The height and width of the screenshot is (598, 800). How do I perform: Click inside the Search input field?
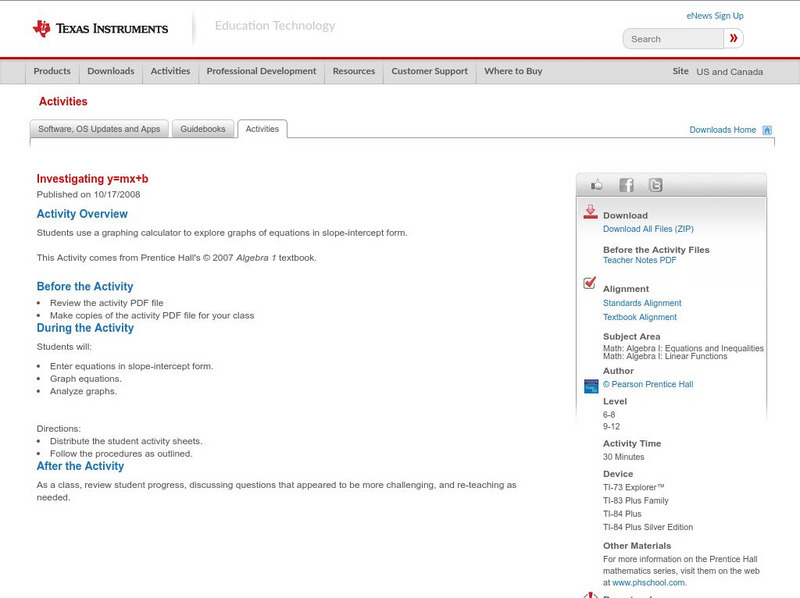(x=673, y=39)
